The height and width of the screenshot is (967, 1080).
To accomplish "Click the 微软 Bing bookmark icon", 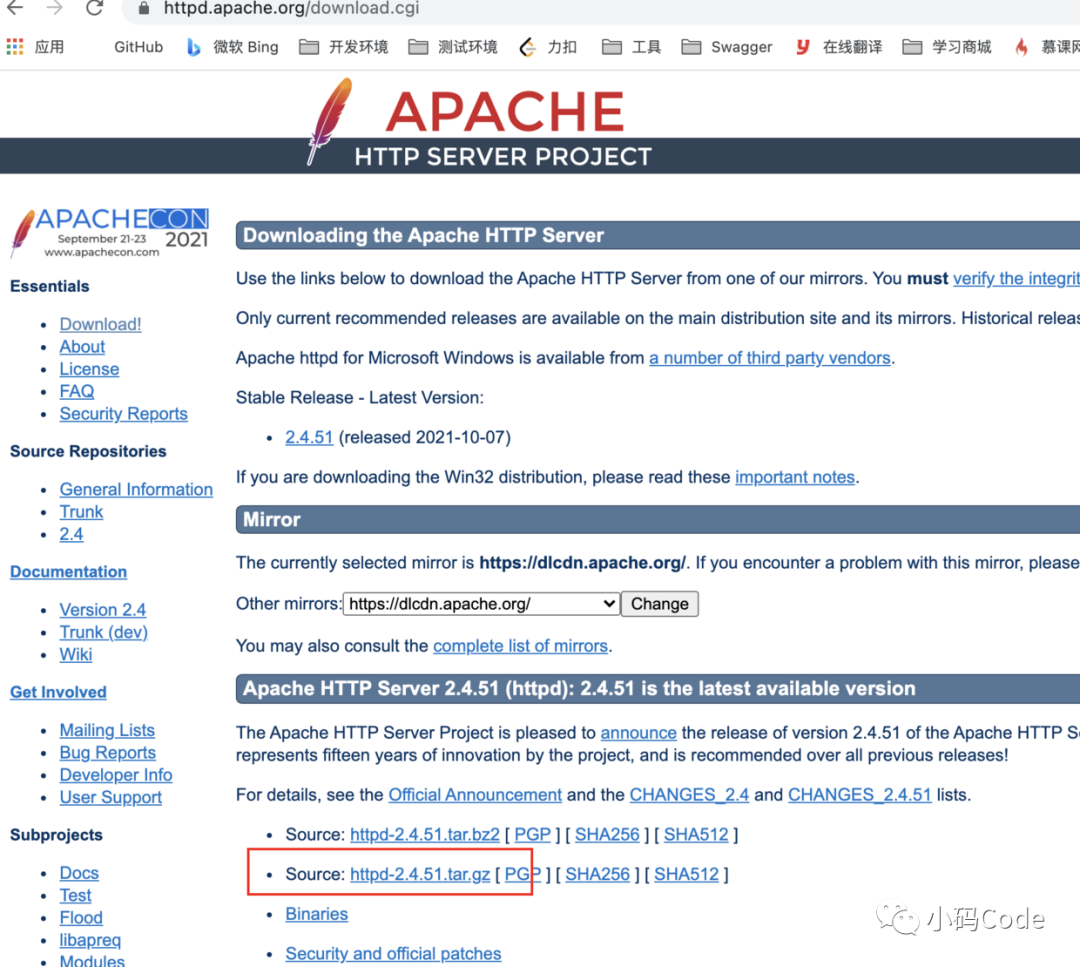I will tap(193, 46).
